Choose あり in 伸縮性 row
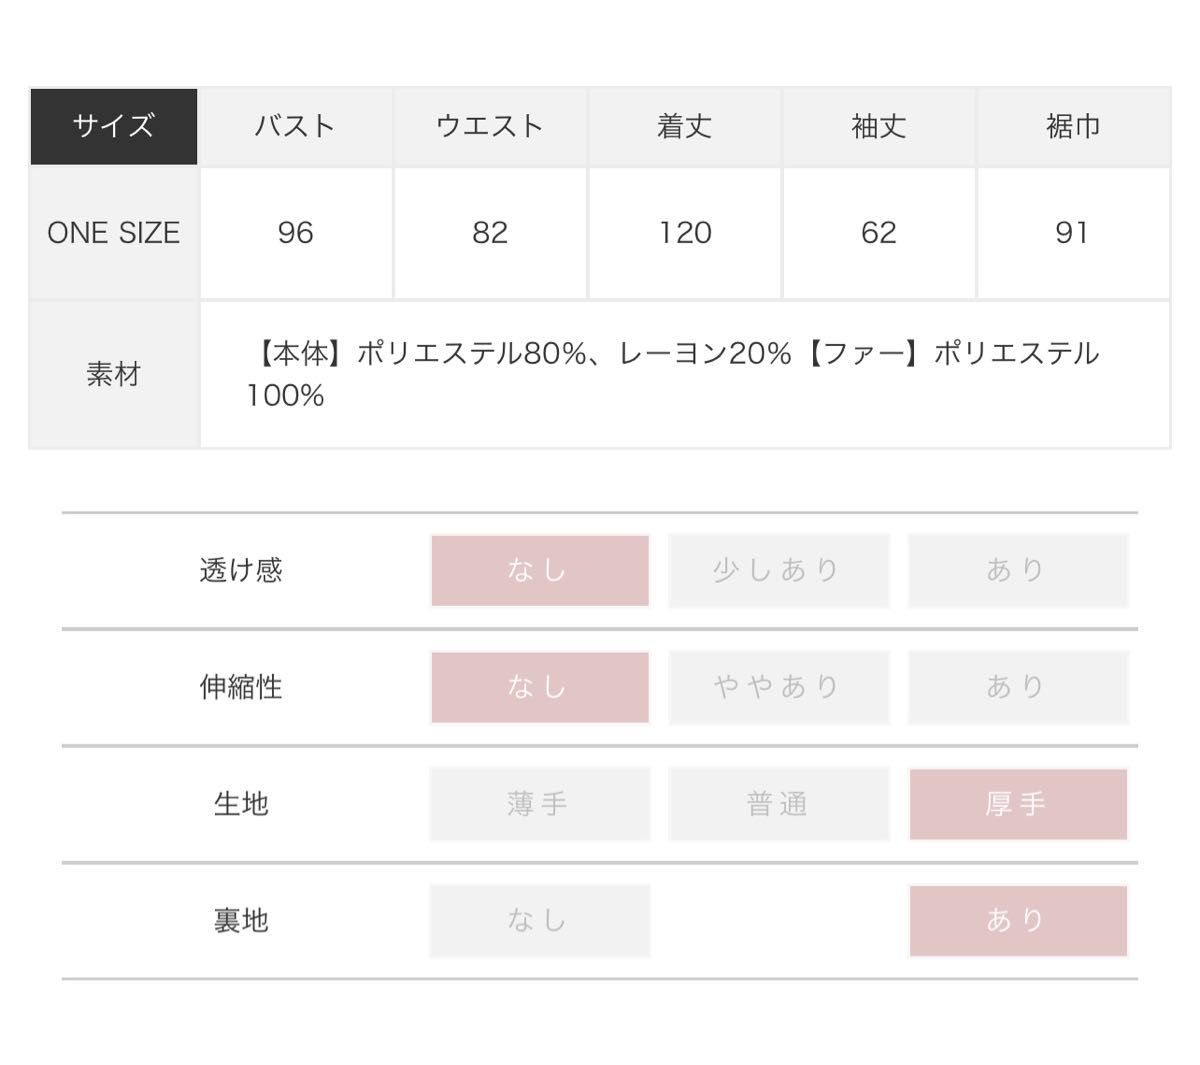Screen dimensions: 1200x1065 (1017, 687)
